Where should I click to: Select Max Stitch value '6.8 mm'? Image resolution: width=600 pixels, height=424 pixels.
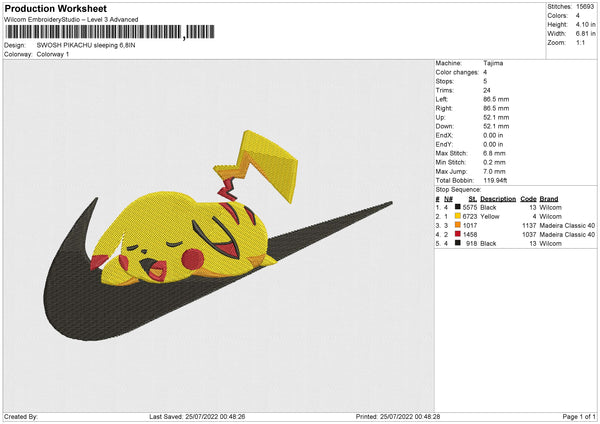click(x=494, y=153)
